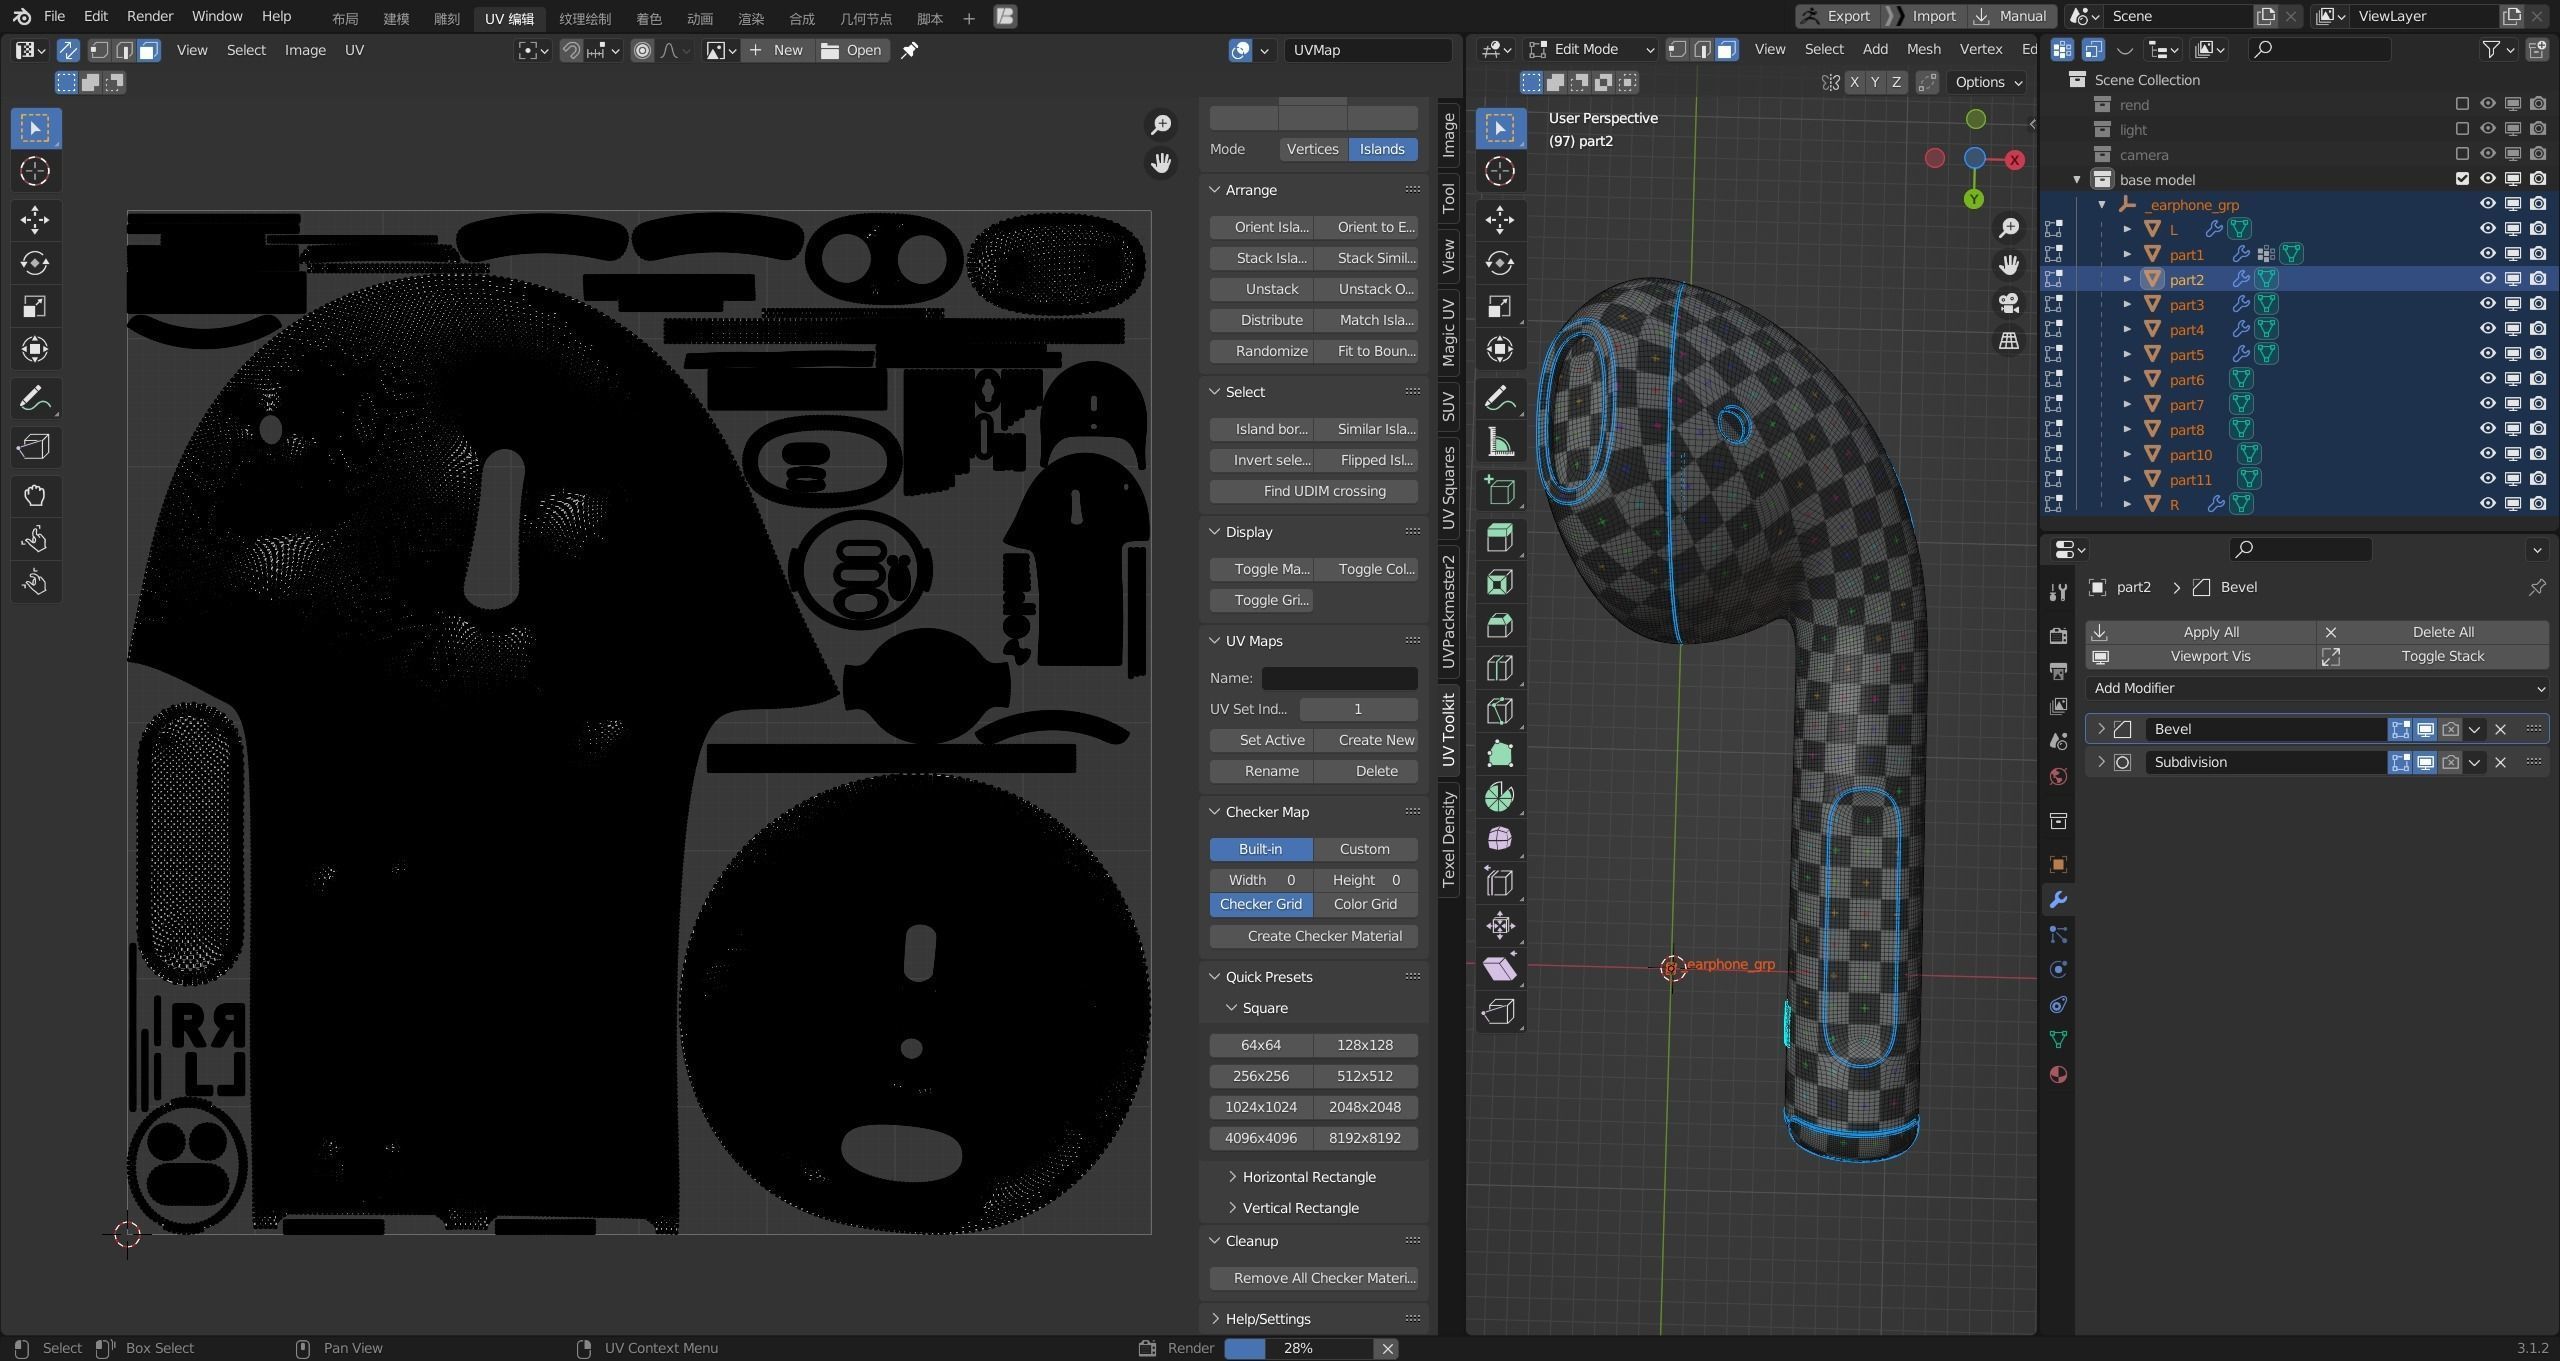Toggle base model collection exclude checkbox

point(2462,179)
